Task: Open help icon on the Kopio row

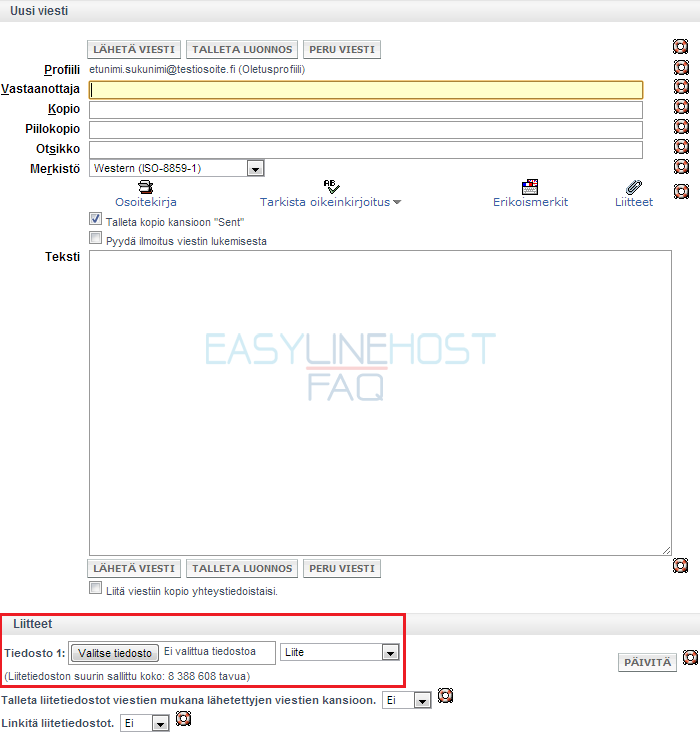Action: coord(681,107)
